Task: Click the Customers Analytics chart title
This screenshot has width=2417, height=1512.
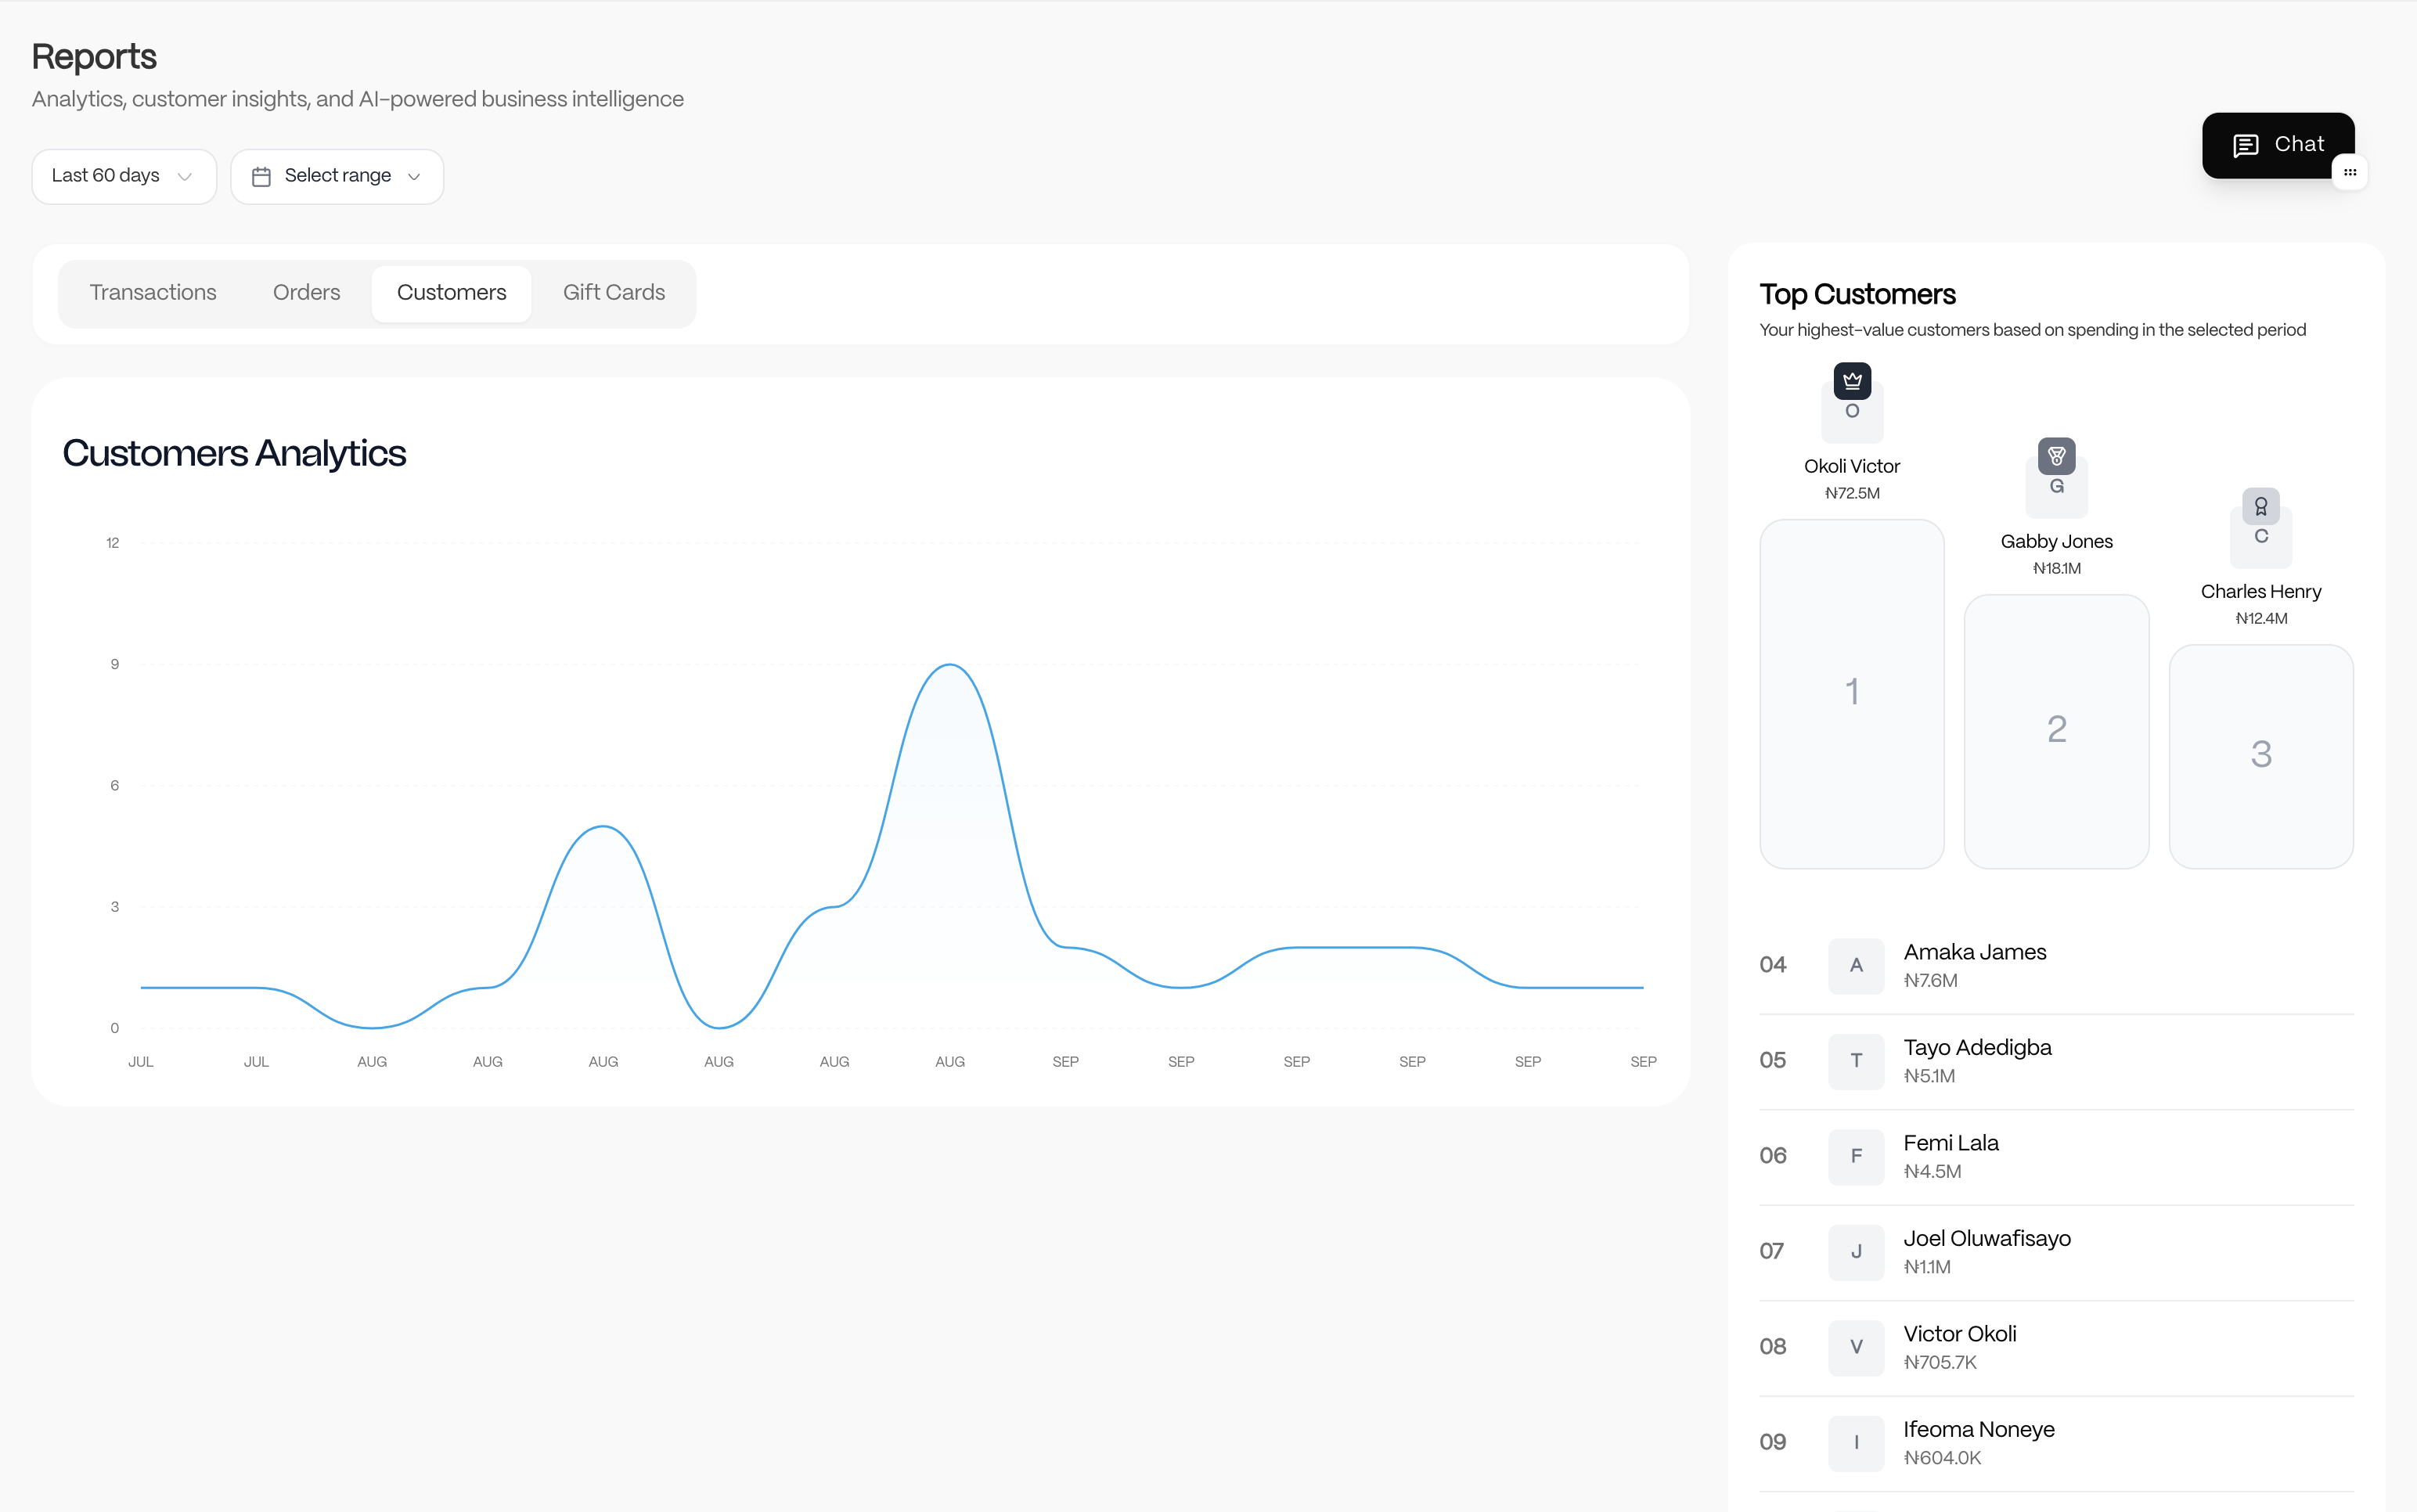Action: point(234,453)
